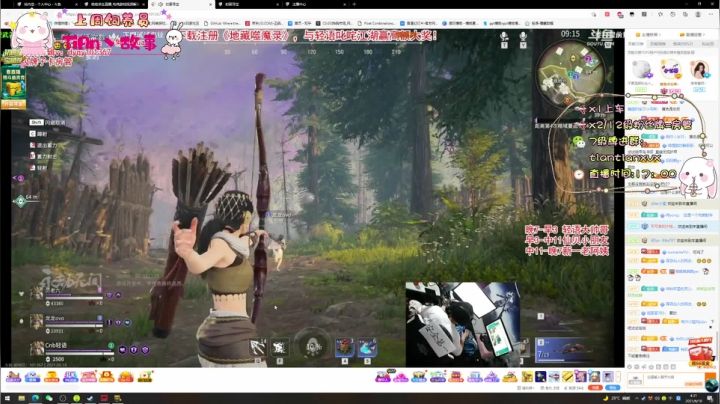The height and width of the screenshot is (404, 720).
Task: Open the middle ranked fan avatar
Action: coord(670,70)
